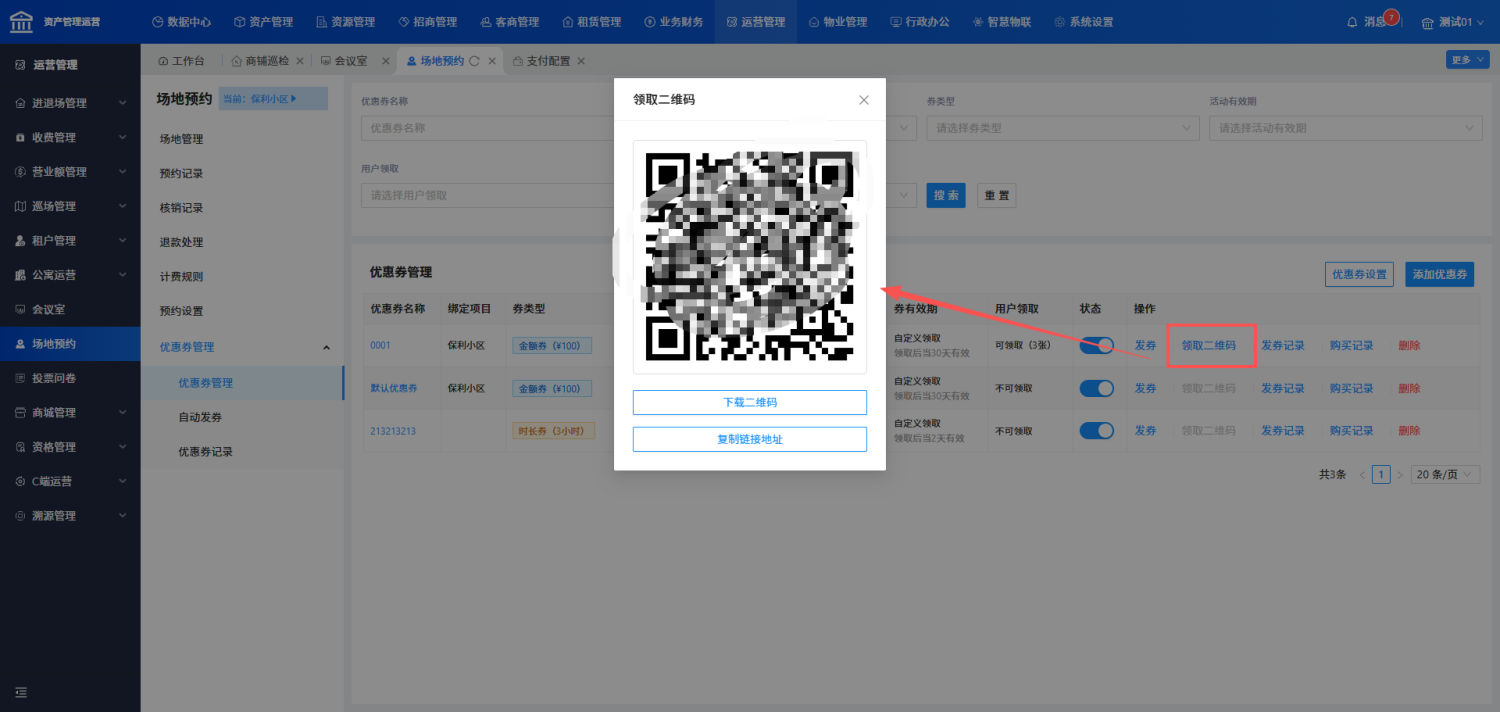Image resolution: width=1500 pixels, height=712 pixels.
Task: Click the 资源管理 icon in the top navigation
Action: coord(321,22)
